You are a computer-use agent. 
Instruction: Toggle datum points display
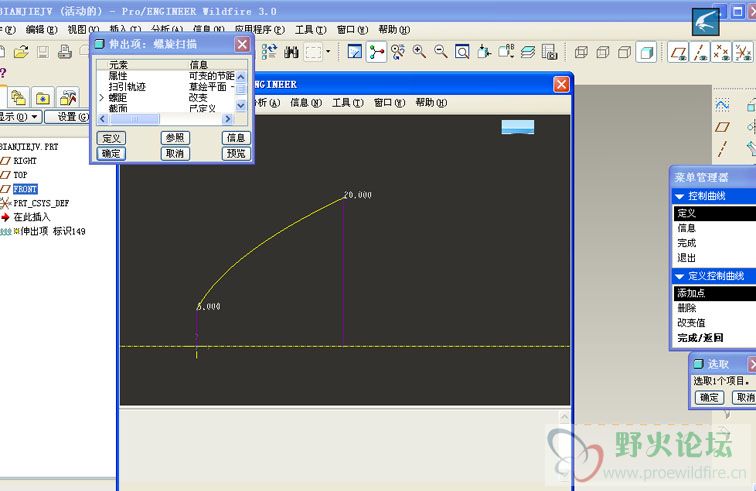point(721,52)
